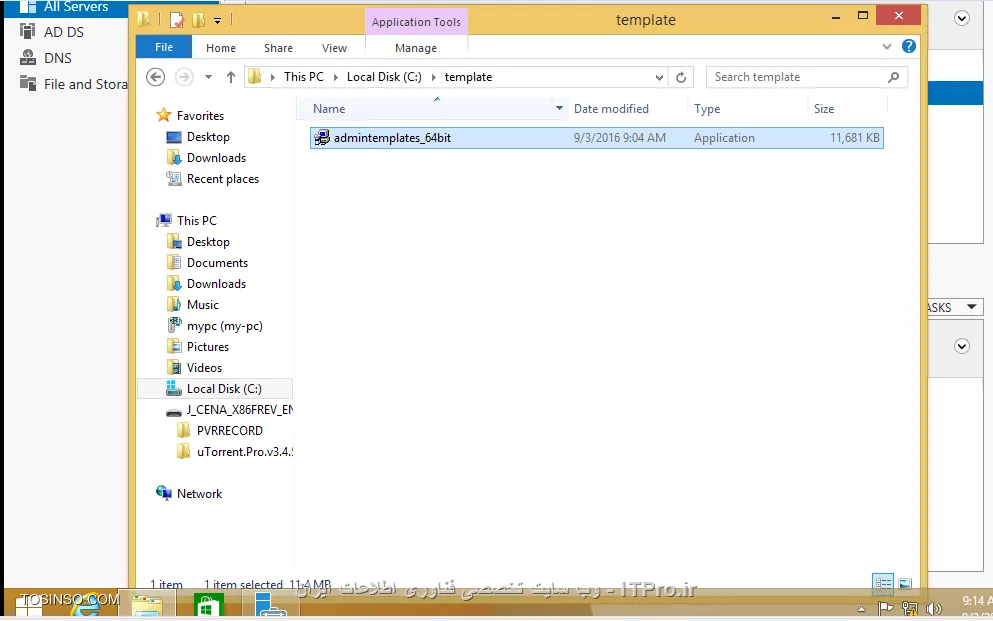Screen dimensions: 993x621
Task: Select the Manage tab under Application Tools
Action: coord(415,48)
